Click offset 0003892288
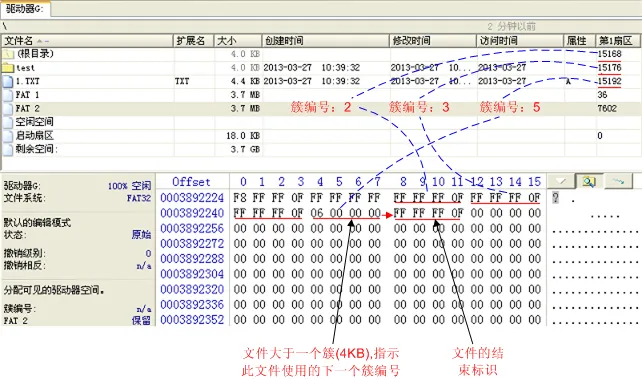642x379 pixels. [192, 259]
